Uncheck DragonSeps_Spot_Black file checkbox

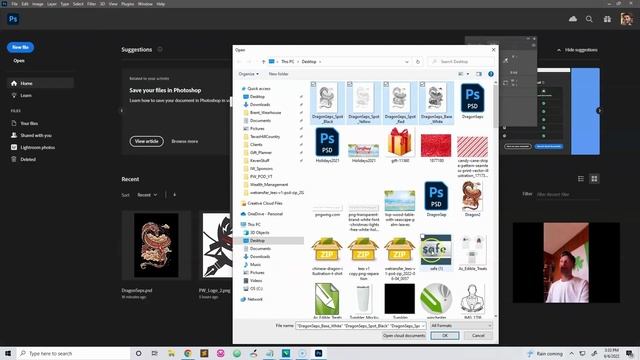313,84
